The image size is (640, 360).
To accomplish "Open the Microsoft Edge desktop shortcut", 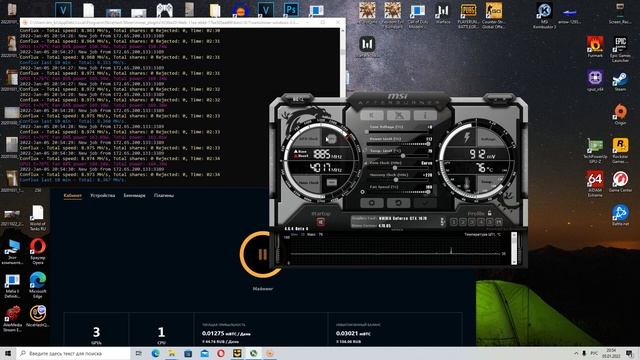I will click(x=38, y=285).
